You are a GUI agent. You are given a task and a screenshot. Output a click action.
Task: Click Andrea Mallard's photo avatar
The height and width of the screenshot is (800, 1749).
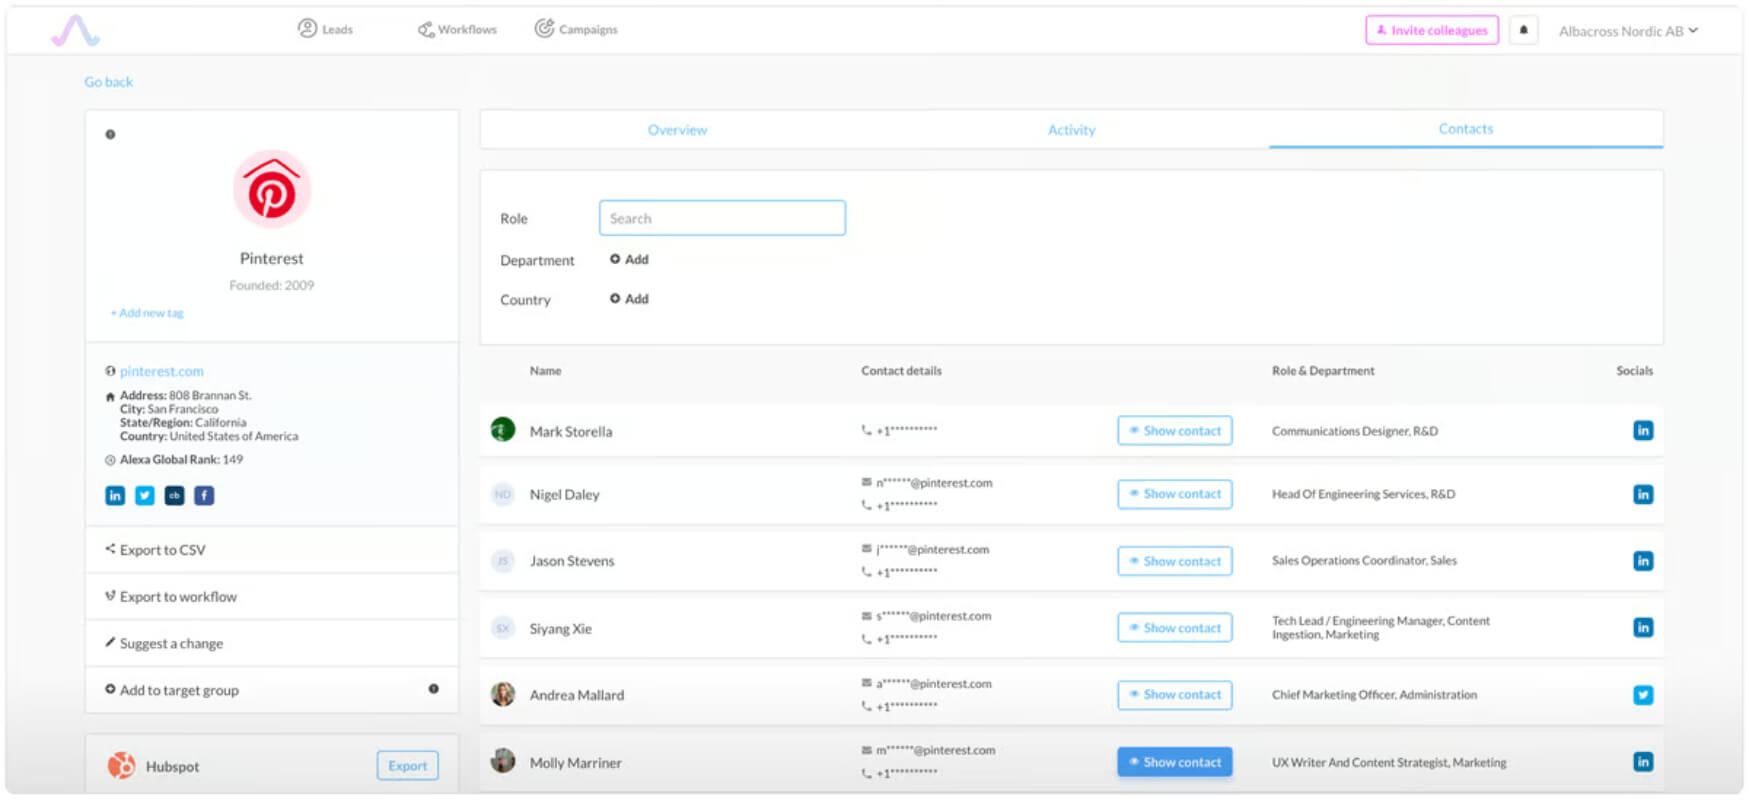click(503, 694)
